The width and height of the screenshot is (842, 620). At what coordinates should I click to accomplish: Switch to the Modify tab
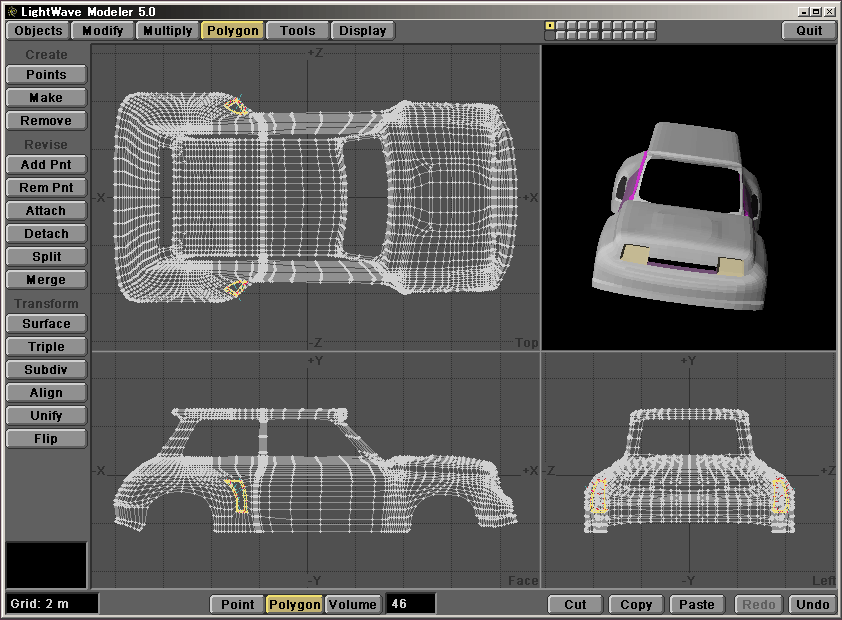click(104, 30)
